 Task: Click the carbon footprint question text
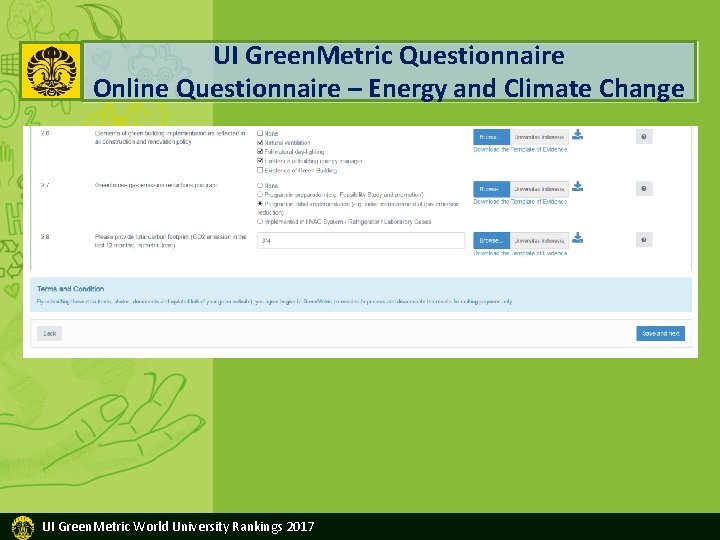(x=170, y=241)
